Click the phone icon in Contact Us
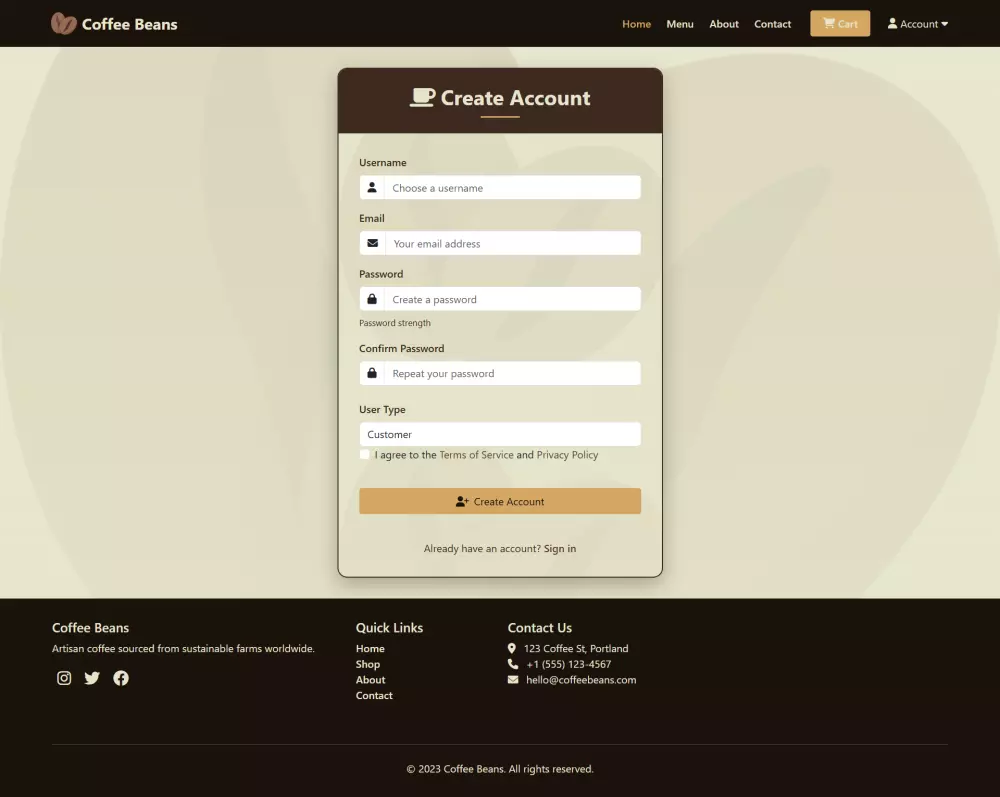1000x797 pixels. tap(513, 664)
